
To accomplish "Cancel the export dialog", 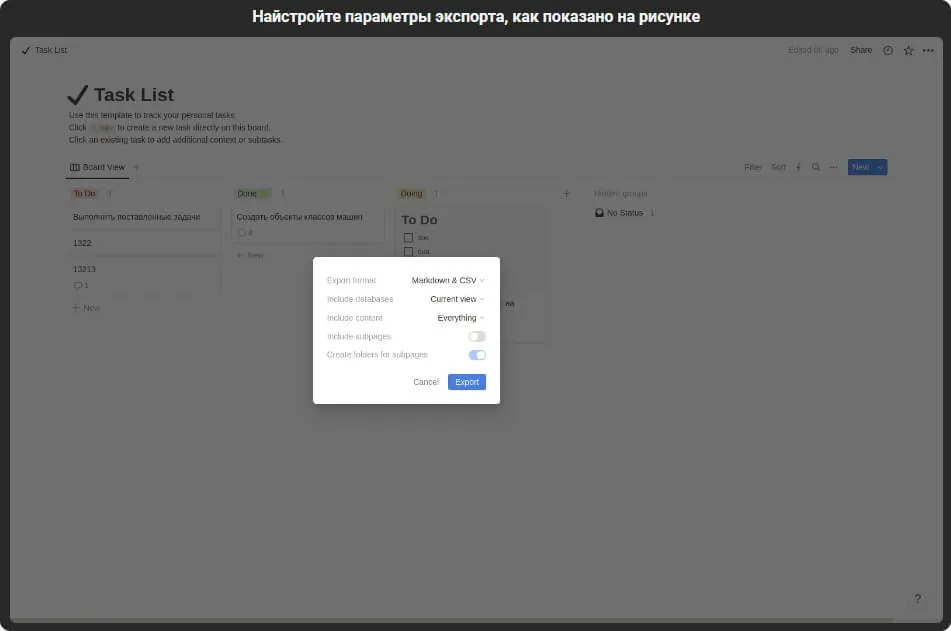I will pos(425,382).
